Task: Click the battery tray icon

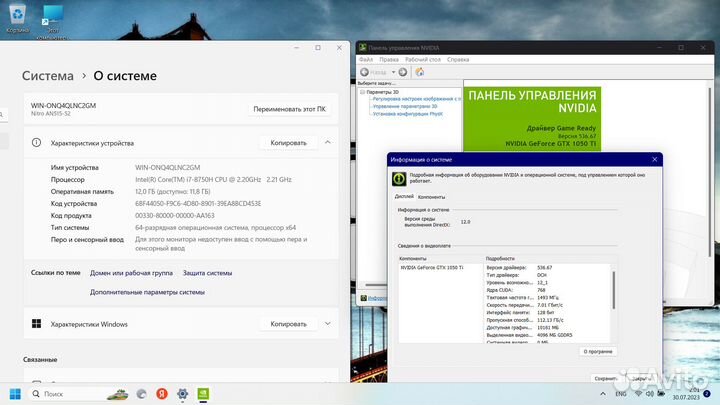Action: [x=661, y=394]
